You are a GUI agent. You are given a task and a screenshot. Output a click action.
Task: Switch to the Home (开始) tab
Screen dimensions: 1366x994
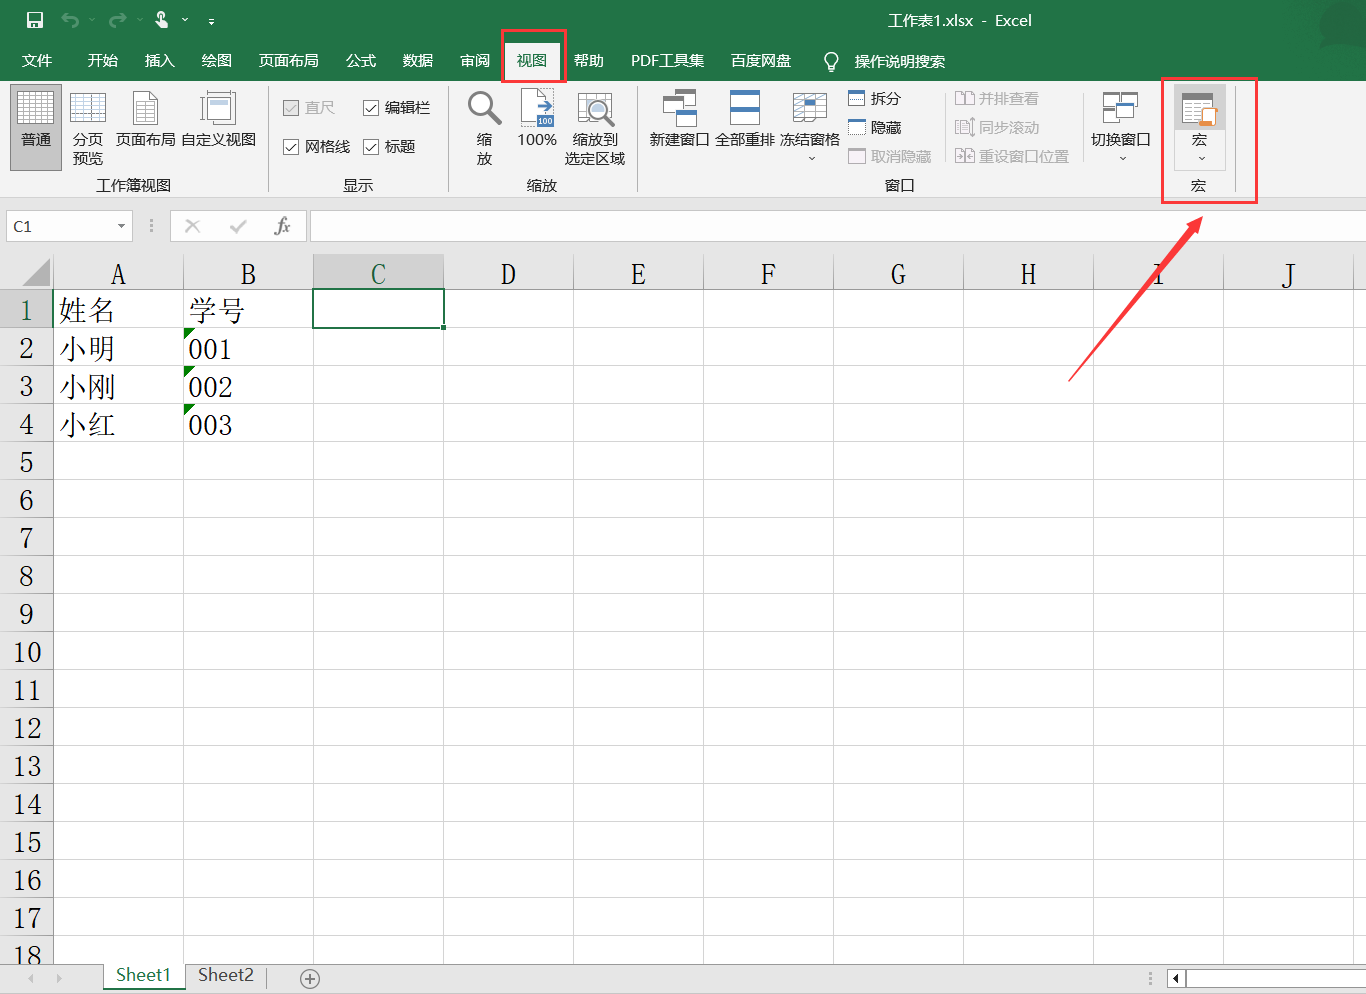click(102, 61)
